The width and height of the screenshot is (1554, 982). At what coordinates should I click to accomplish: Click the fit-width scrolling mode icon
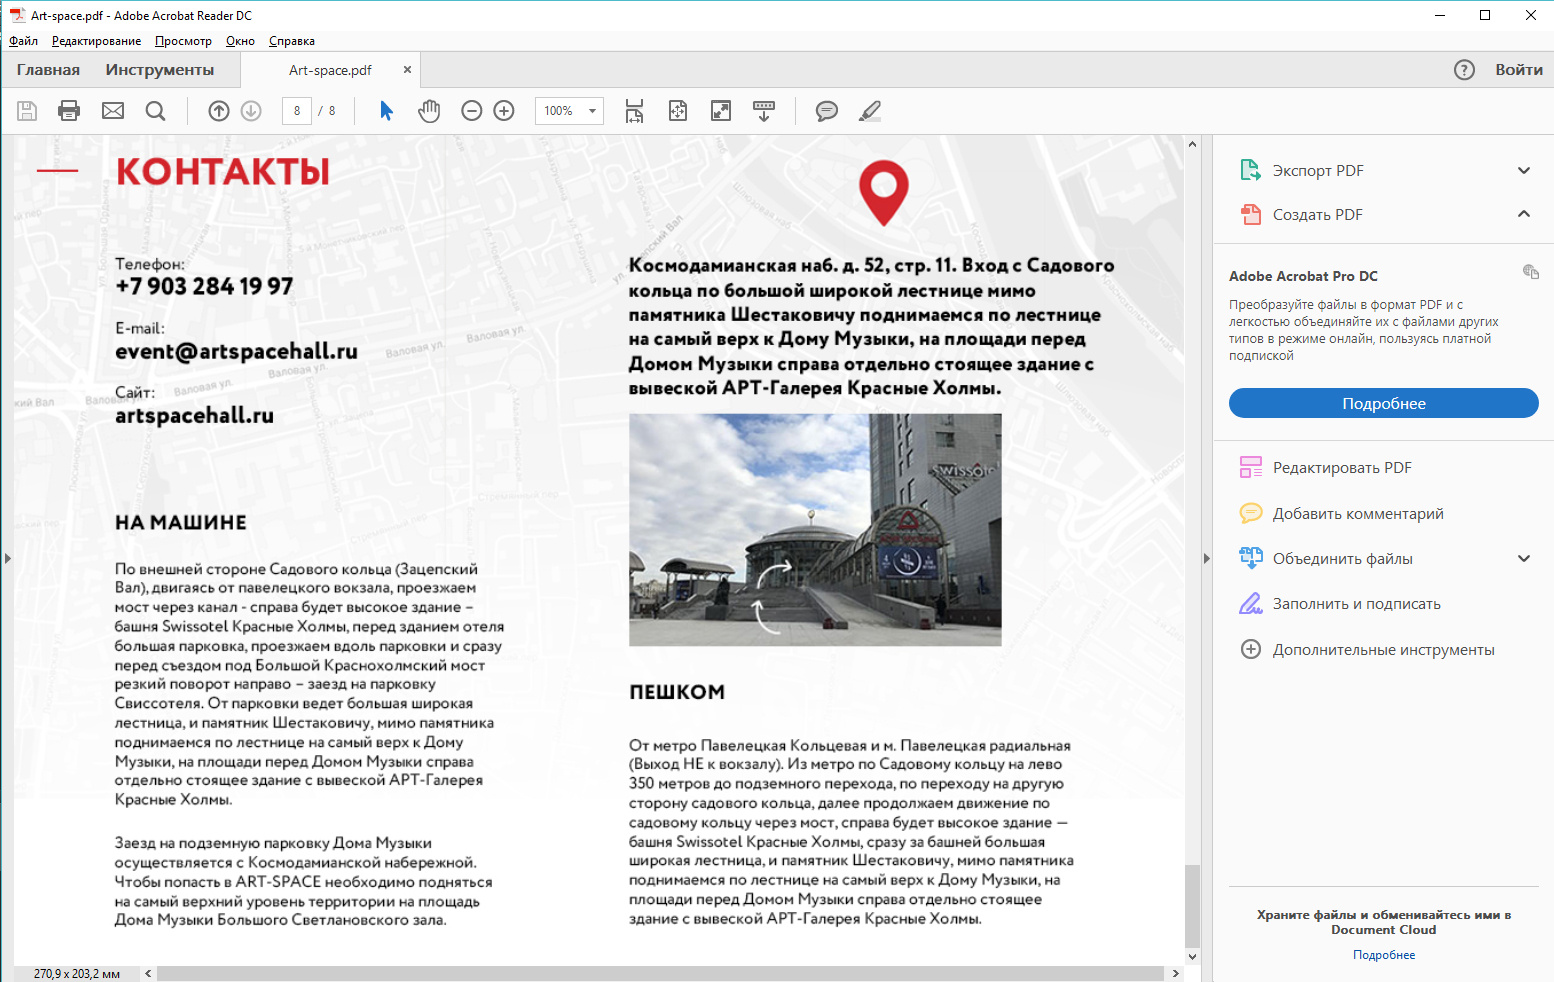tap(634, 111)
